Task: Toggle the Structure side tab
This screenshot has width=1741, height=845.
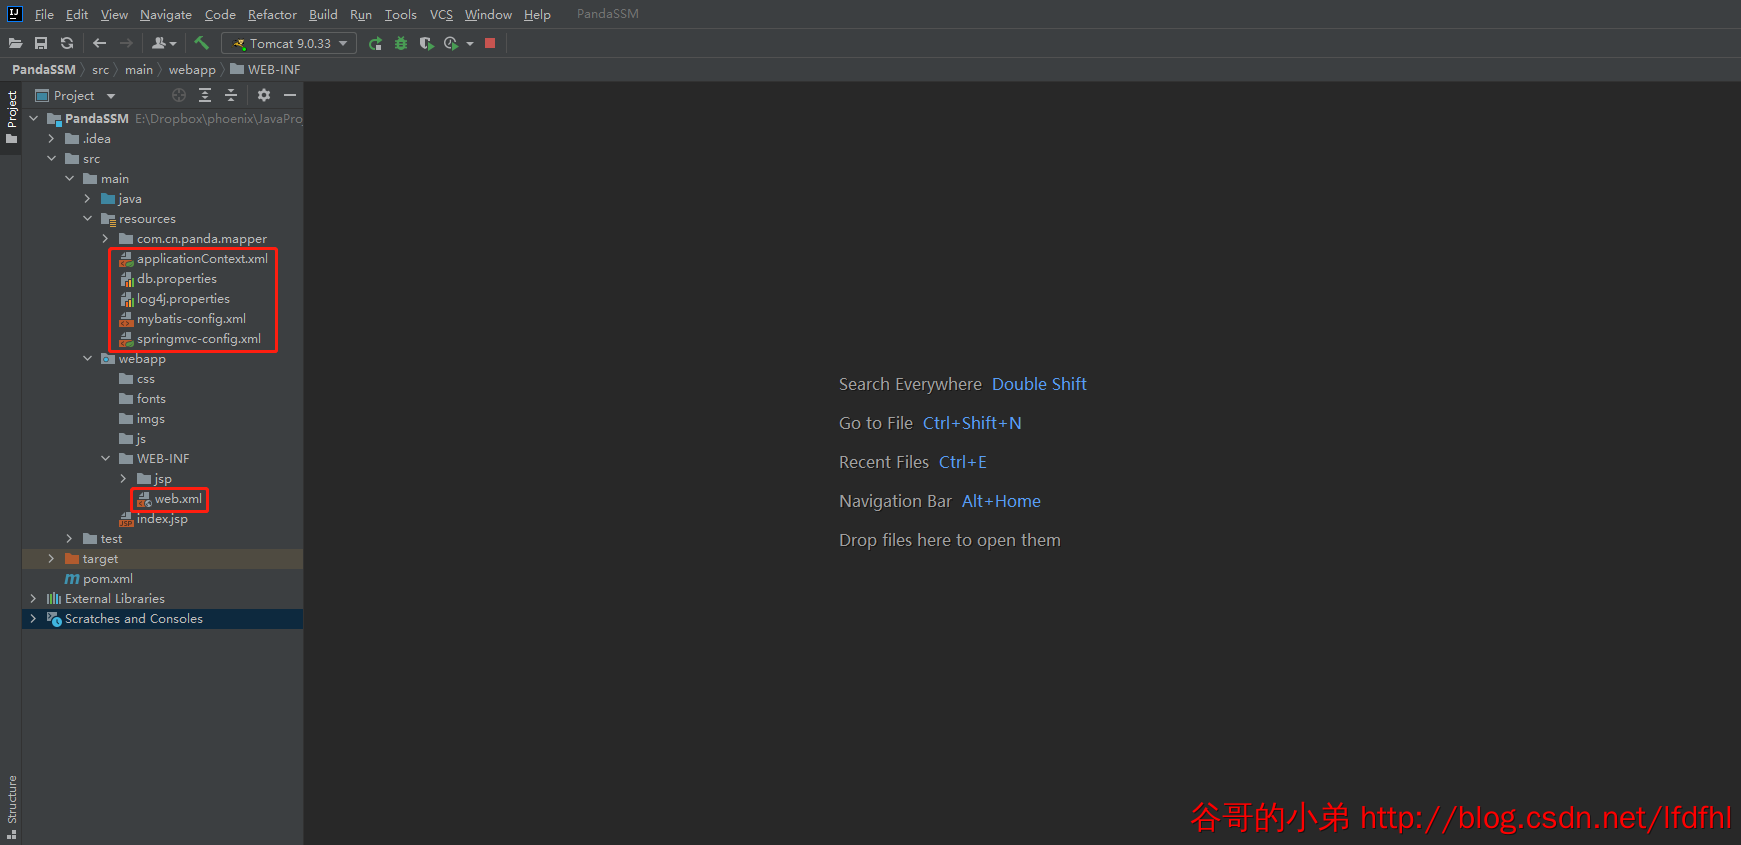Action: pos(11,806)
